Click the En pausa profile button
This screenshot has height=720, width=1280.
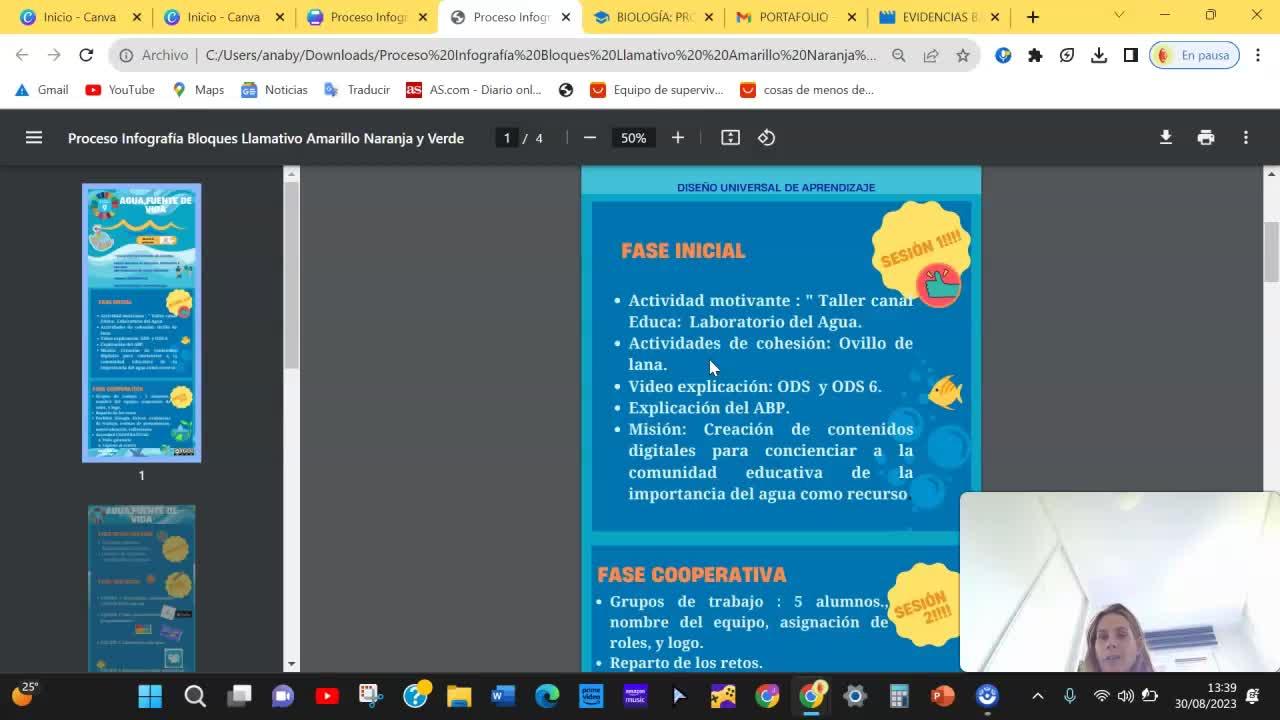(1195, 56)
